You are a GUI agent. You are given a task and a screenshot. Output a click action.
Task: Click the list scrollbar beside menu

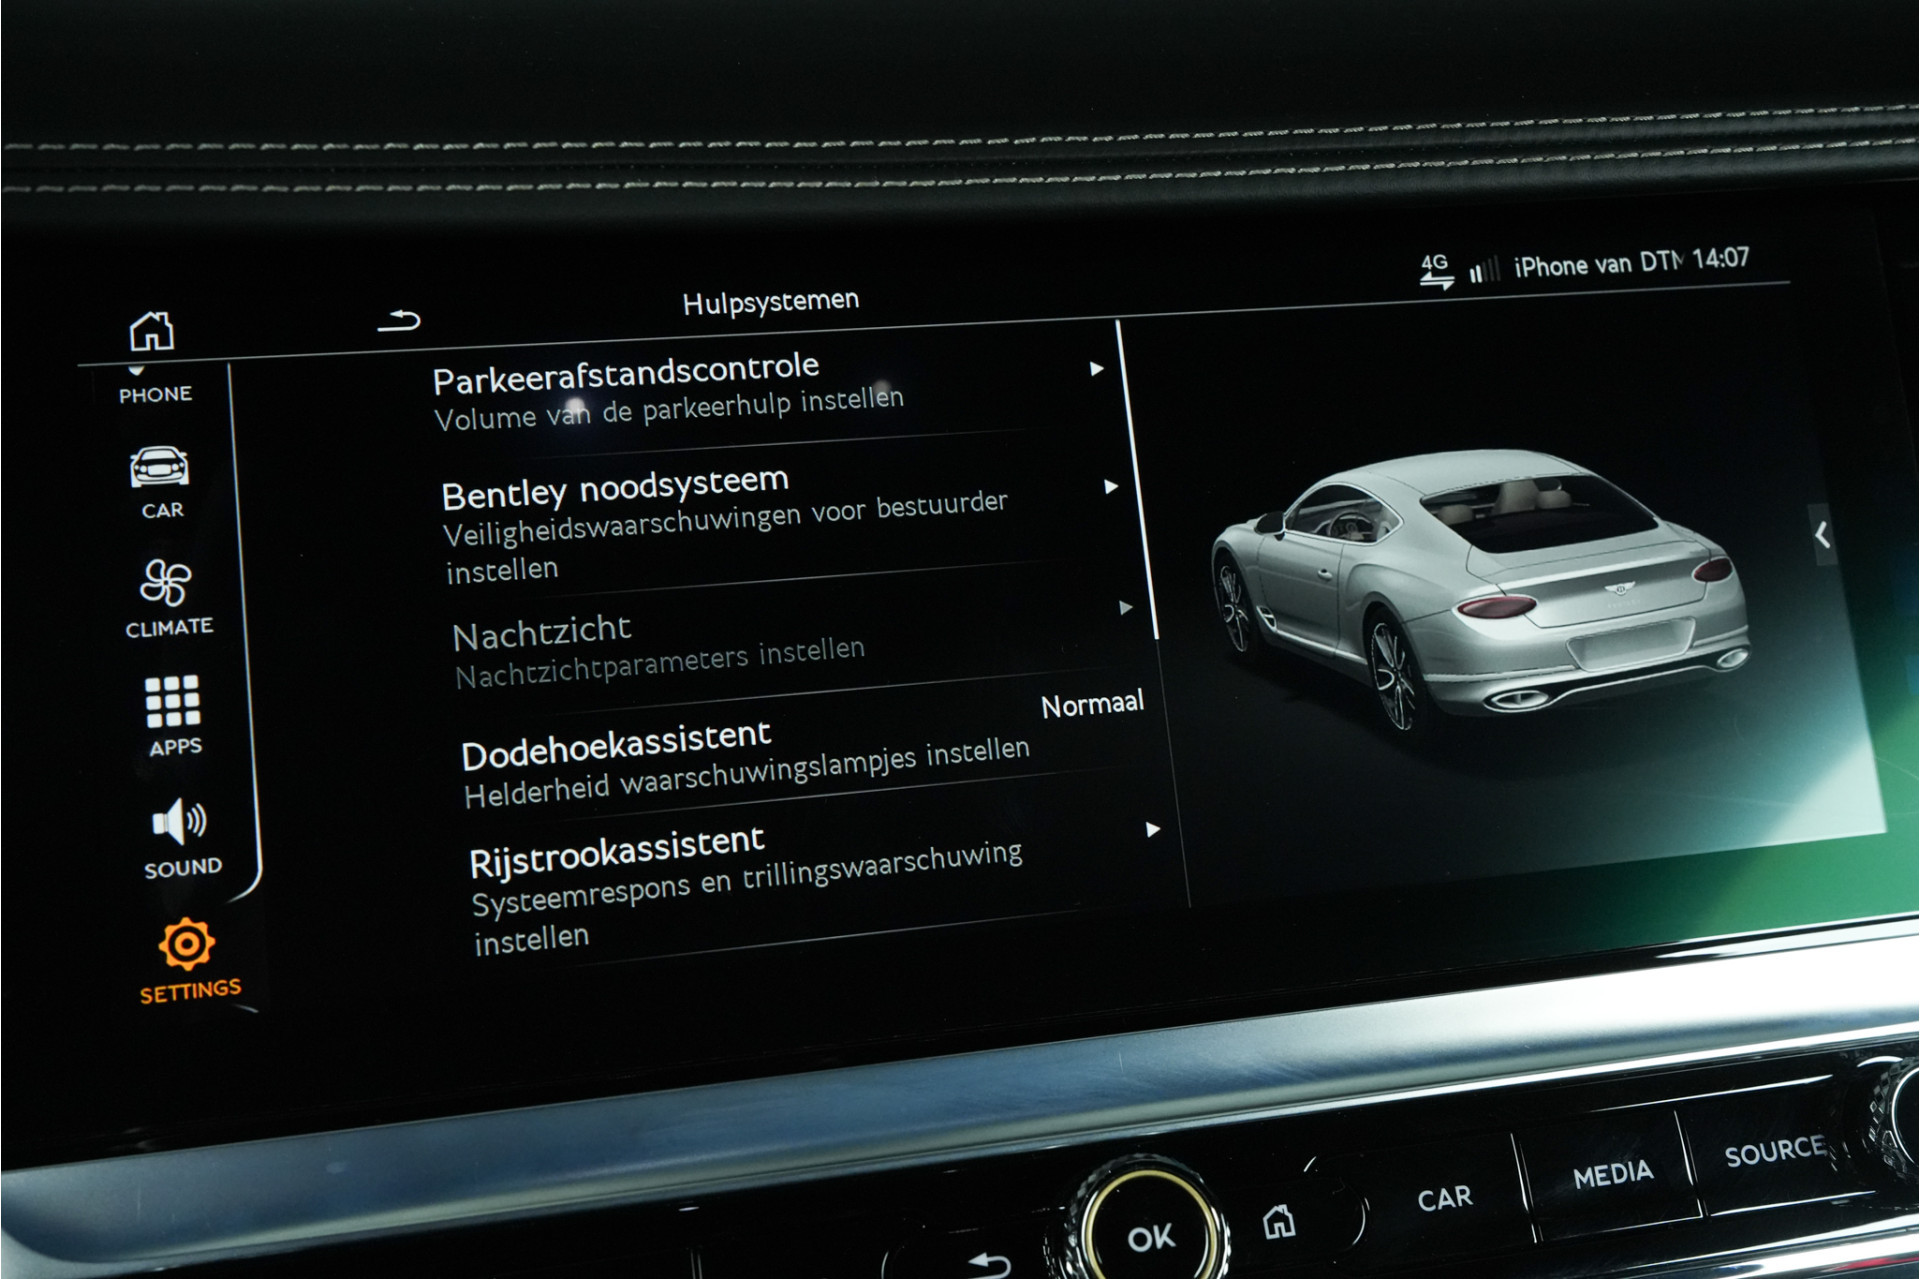[x=1139, y=480]
